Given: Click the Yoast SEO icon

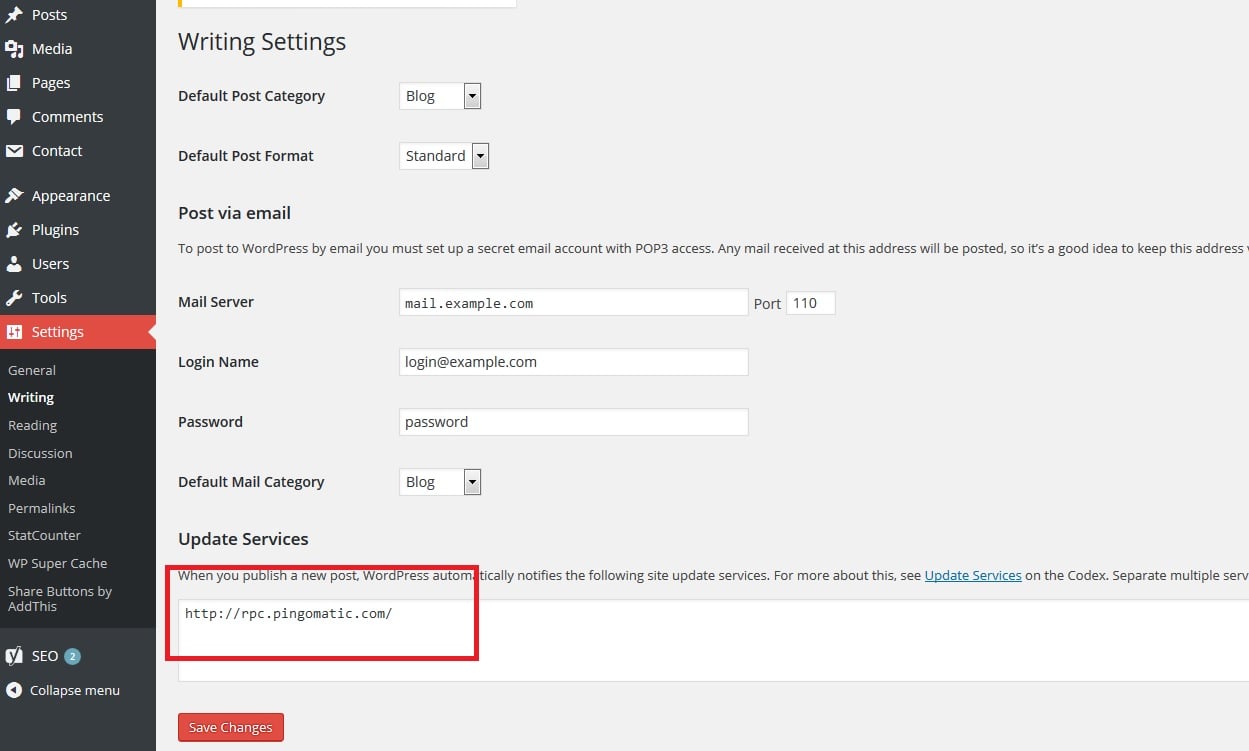Looking at the screenshot, I should click(x=14, y=656).
